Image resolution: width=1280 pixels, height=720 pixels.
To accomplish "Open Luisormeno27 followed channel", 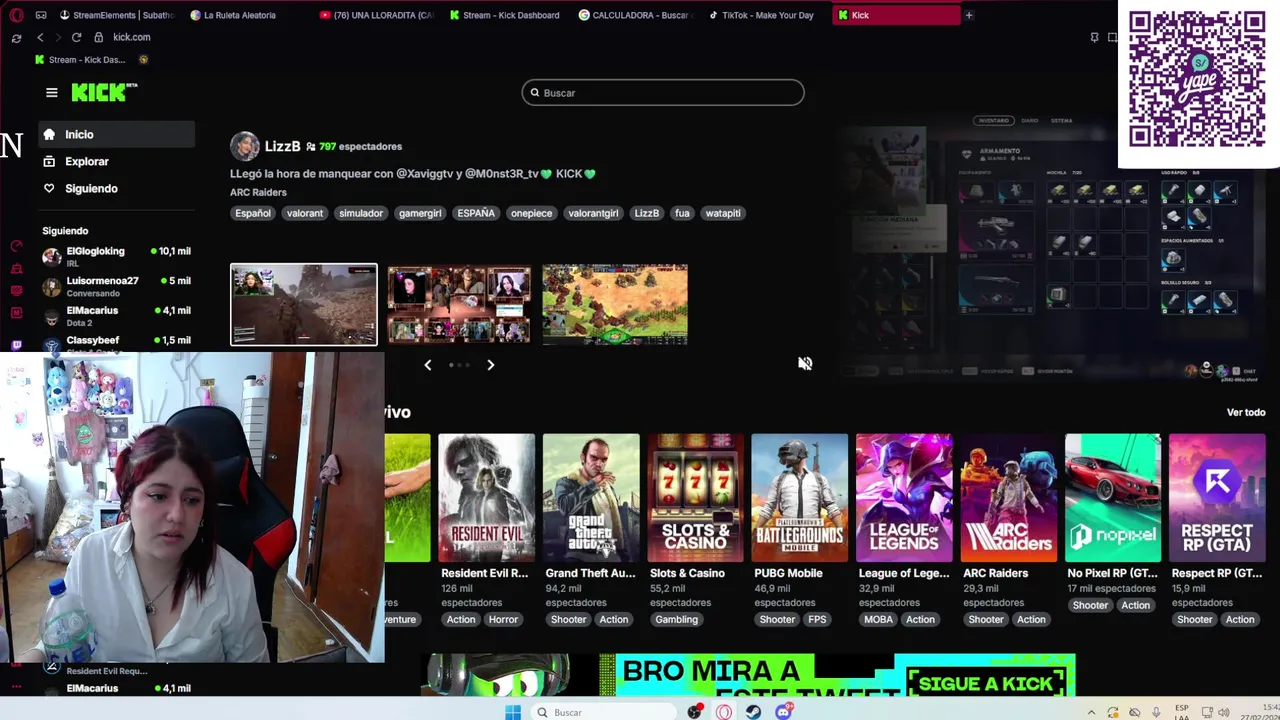I will click(117, 286).
